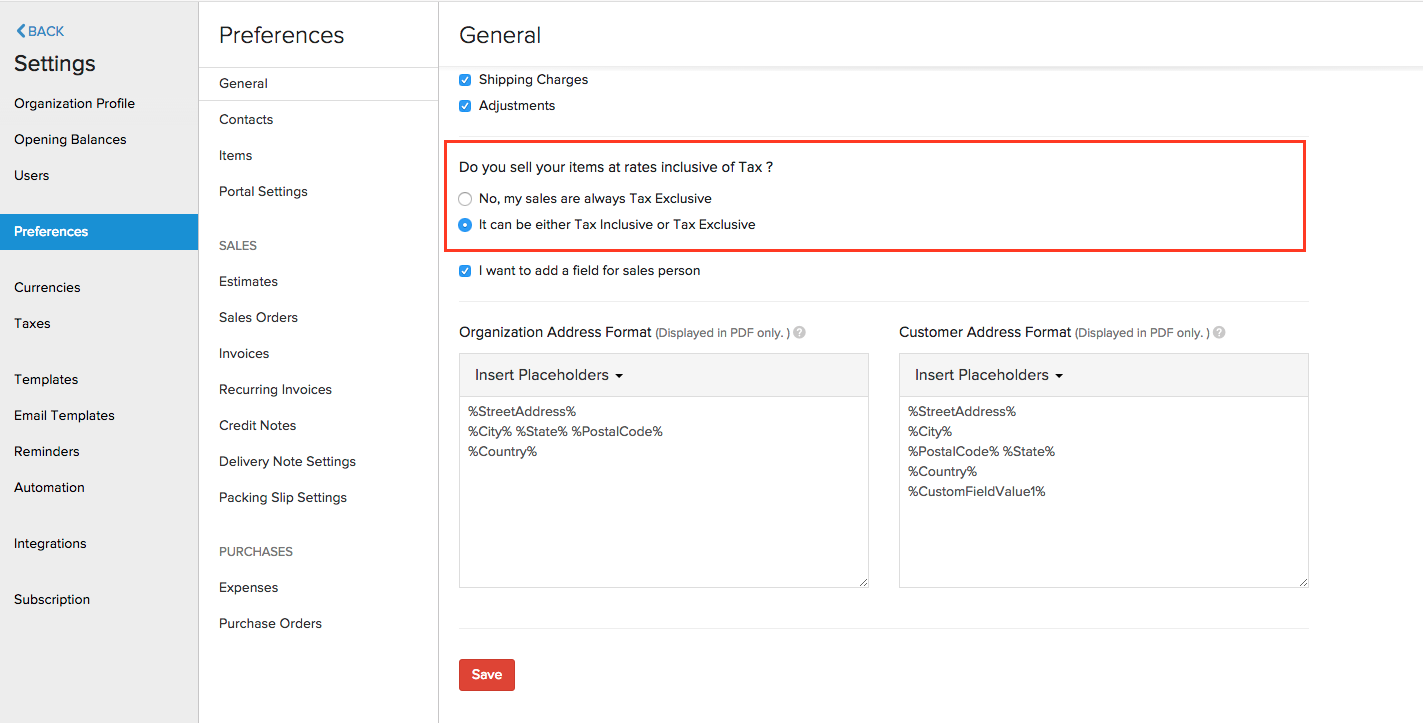
Task: Open the Contacts preferences section
Action: pyautogui.click(x=246, y=120)
